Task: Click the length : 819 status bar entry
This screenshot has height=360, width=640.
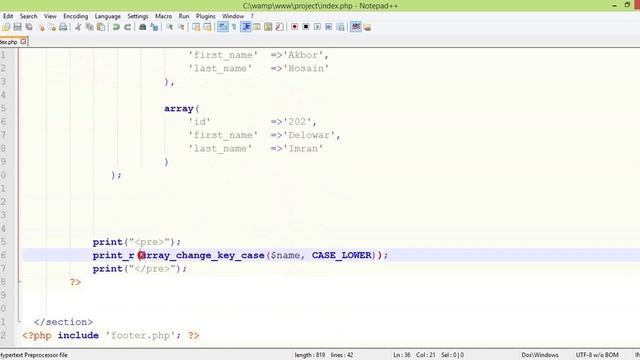Action: coord(310,355)
